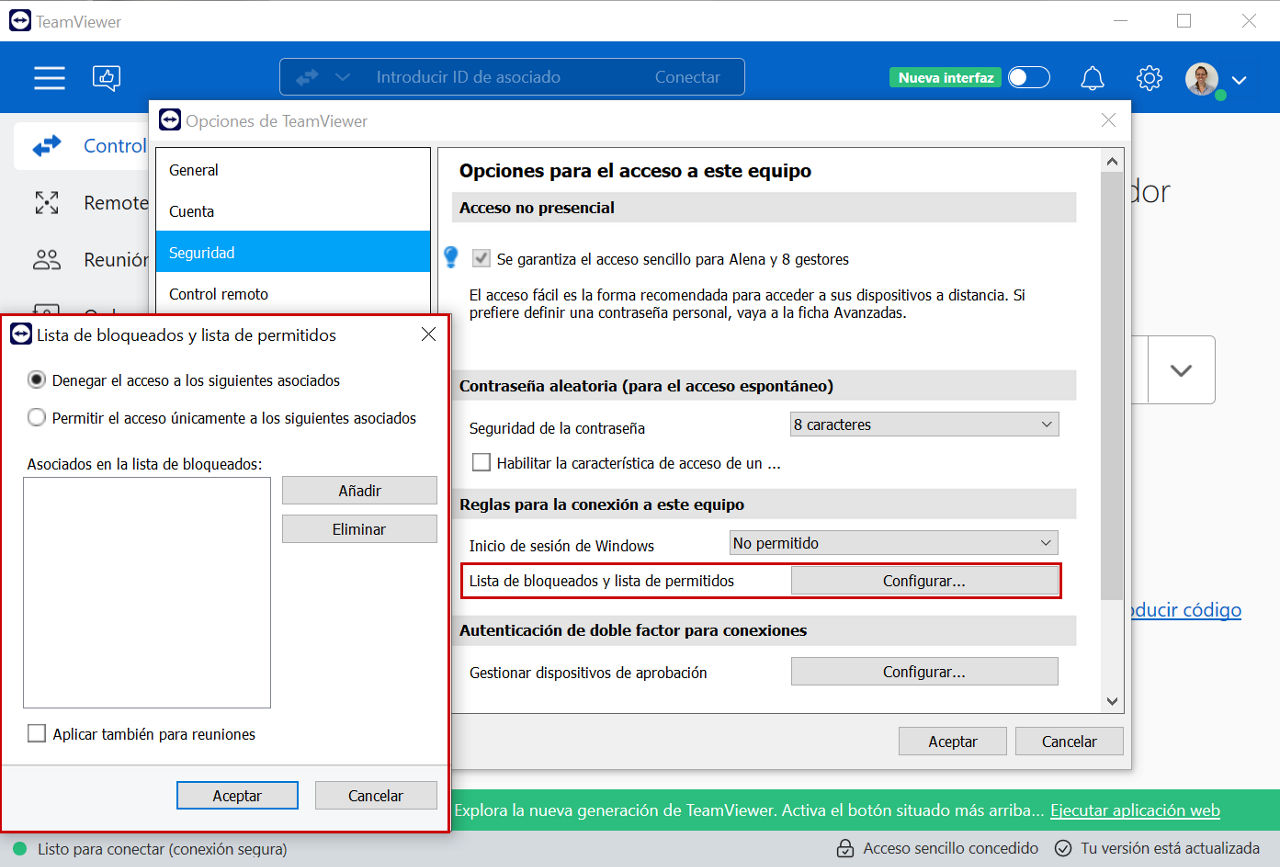Screen dimensions: 1280x867
Task: Open the Seguridad de la contraseña dropdown
Action: click(x=924, y=424)
